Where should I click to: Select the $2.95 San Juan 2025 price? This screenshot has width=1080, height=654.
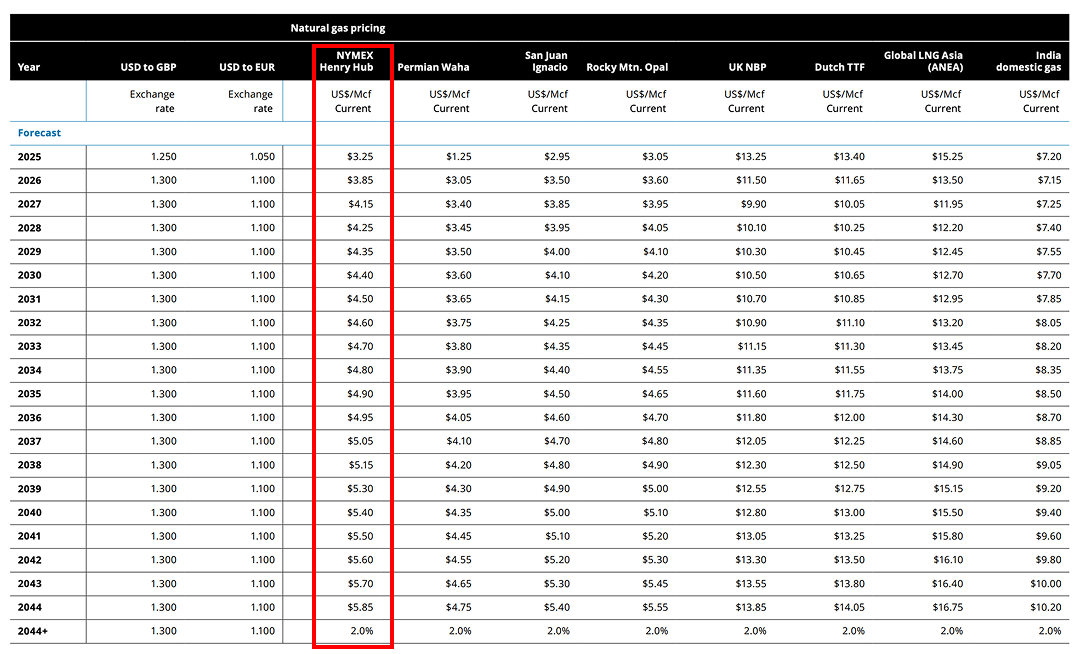pyautogui.click(x=557, y=157)
